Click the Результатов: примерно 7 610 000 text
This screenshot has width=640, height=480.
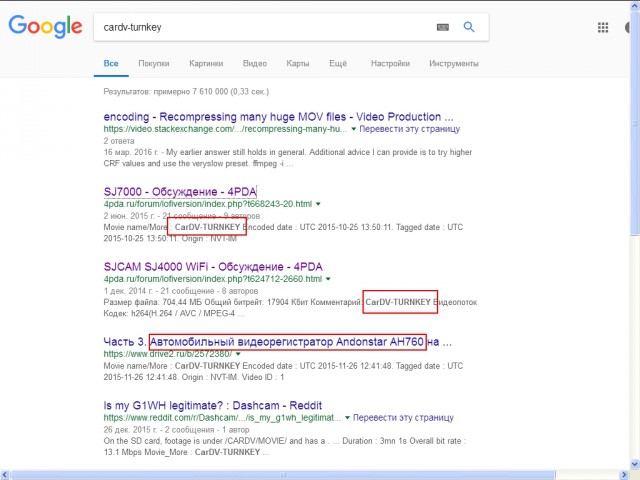click(x=186, y=91)
